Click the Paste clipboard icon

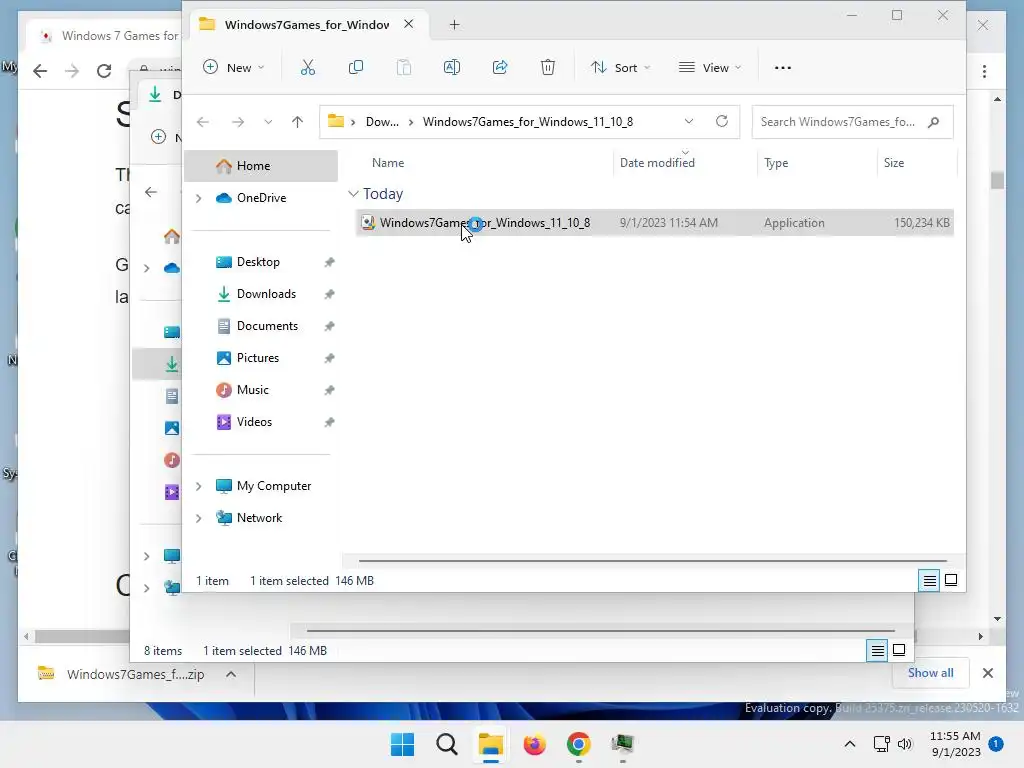pos(404,67)
